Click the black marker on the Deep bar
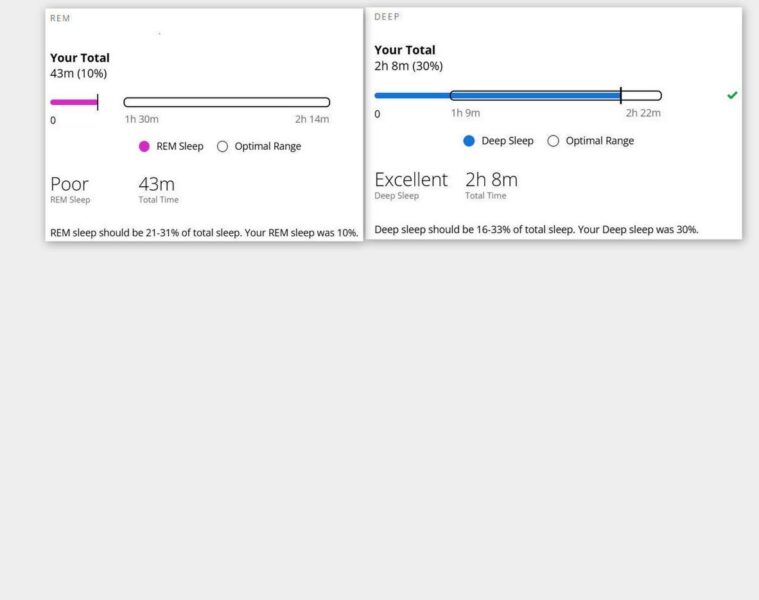The image size is (759, 600). [x=621, y=96]
